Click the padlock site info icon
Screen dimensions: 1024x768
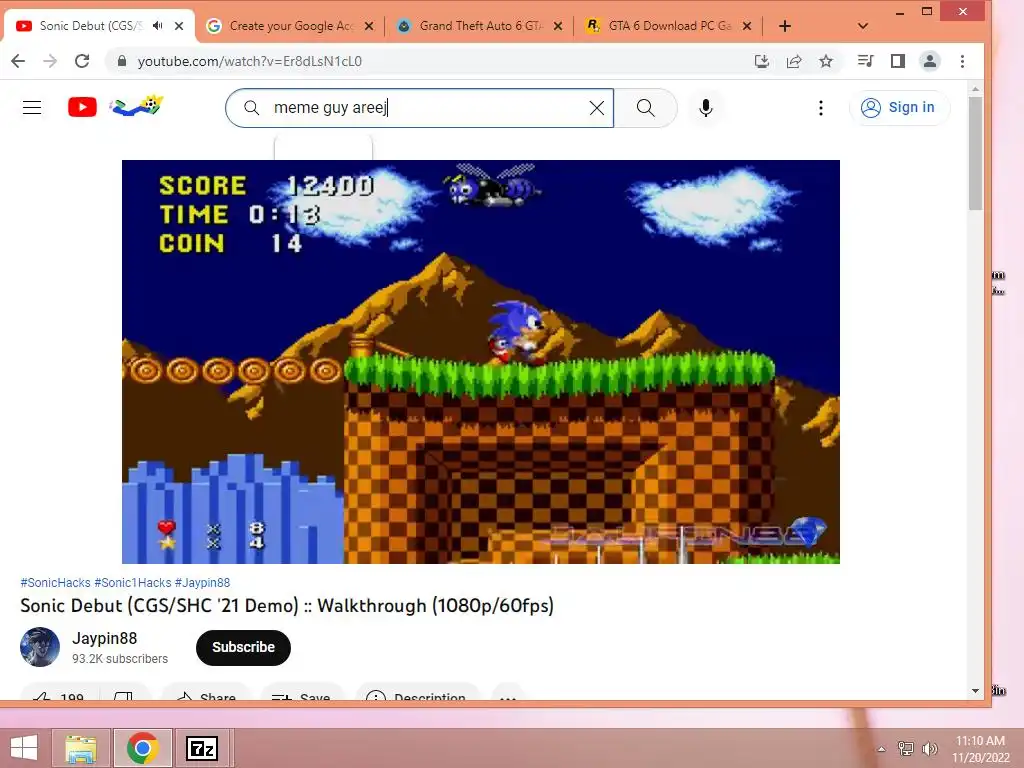121,61
